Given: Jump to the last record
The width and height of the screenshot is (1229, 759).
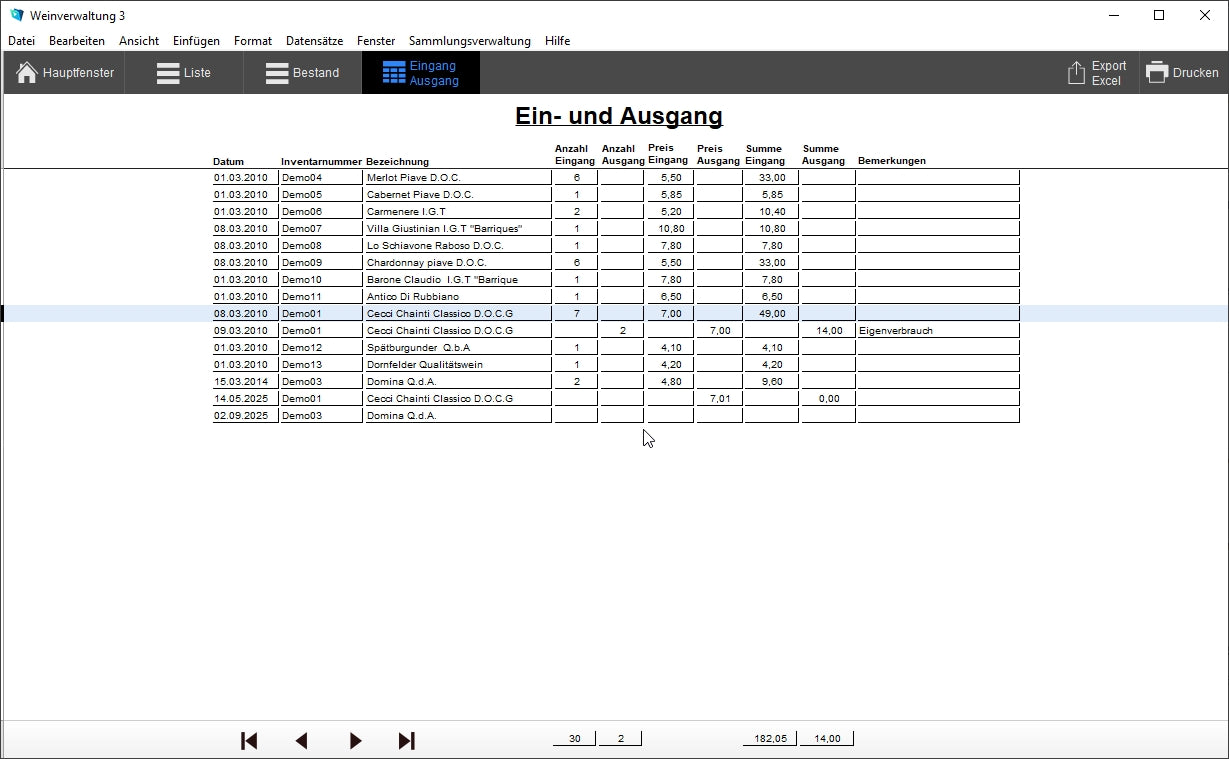Looking at the screenshot, I should pyautogui.click(x=406, y=740).
